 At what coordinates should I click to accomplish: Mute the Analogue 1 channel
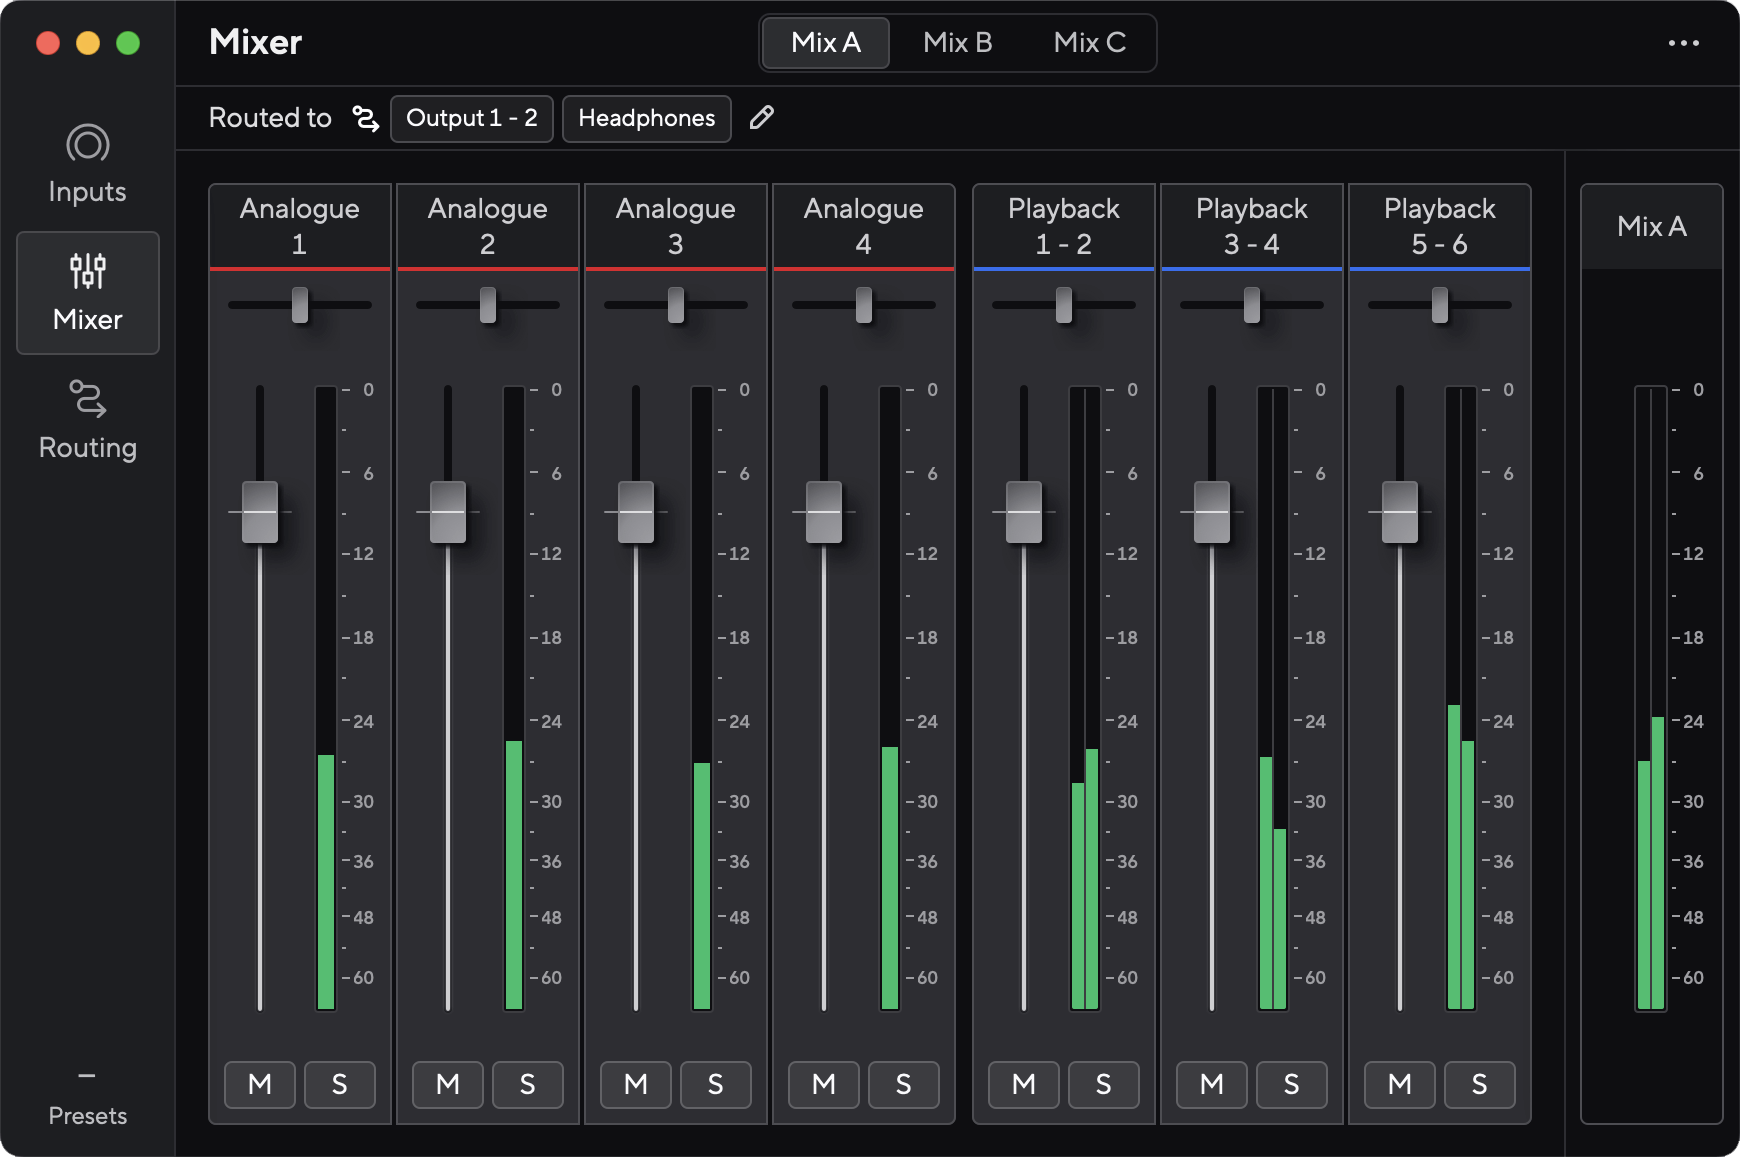click(x=260, y=1085)
